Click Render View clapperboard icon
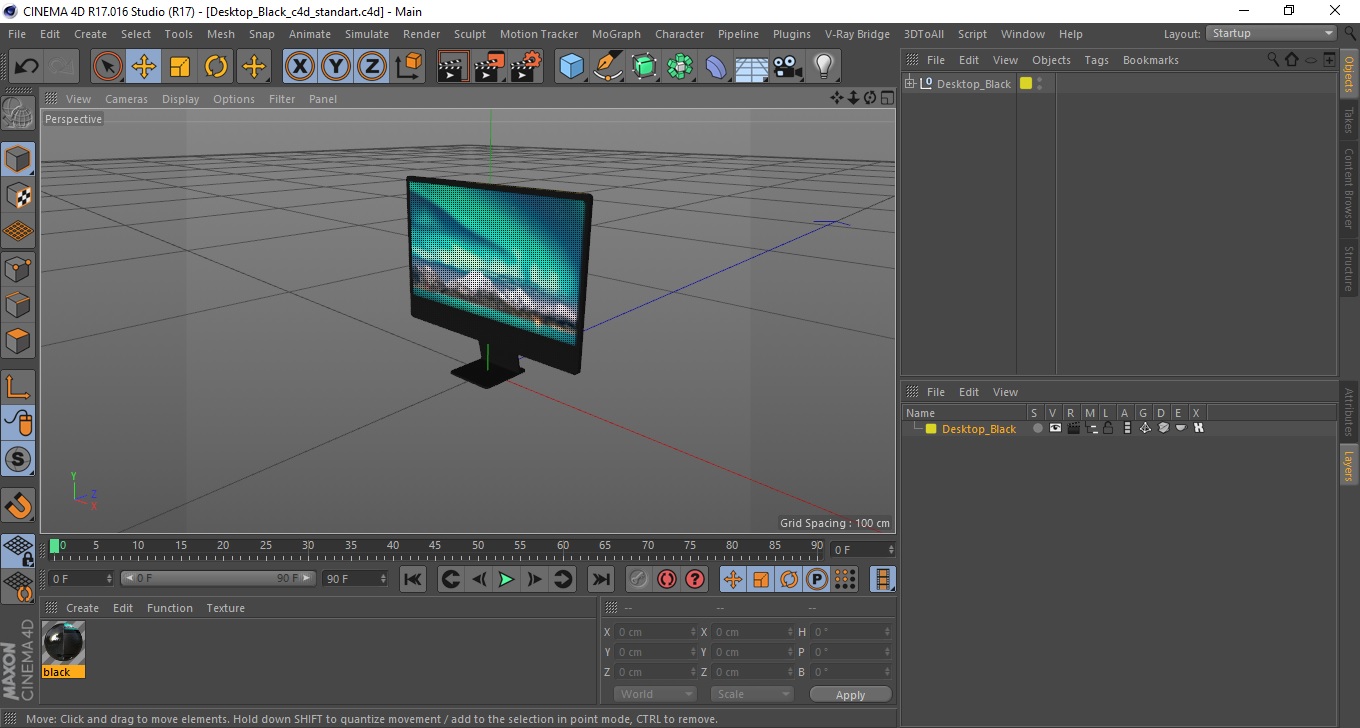Viewport: 1360px width, 728px height. pyautogui.click(x=453, y=67)
